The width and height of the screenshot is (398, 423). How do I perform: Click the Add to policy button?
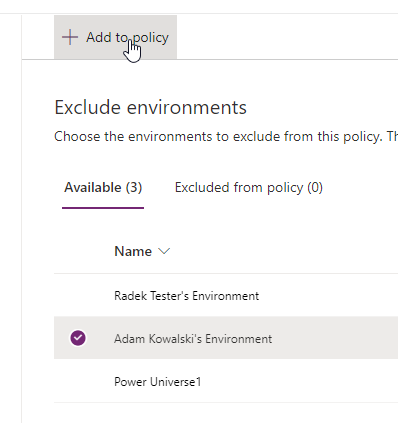coord(115,37)
